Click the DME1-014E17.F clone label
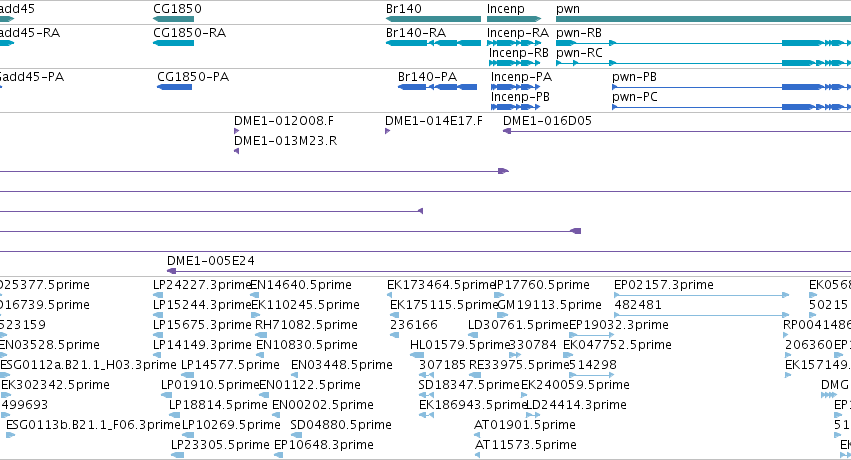Screen dimensions: 851x460 coord(434,121)
